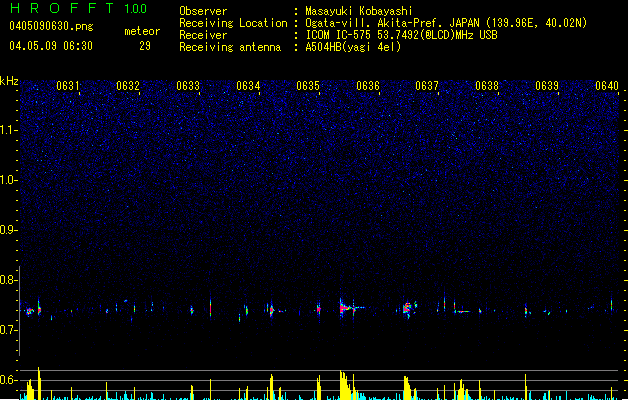Click the 0.6 frequency axis label

pyautogui.click(x=9, y=380)
